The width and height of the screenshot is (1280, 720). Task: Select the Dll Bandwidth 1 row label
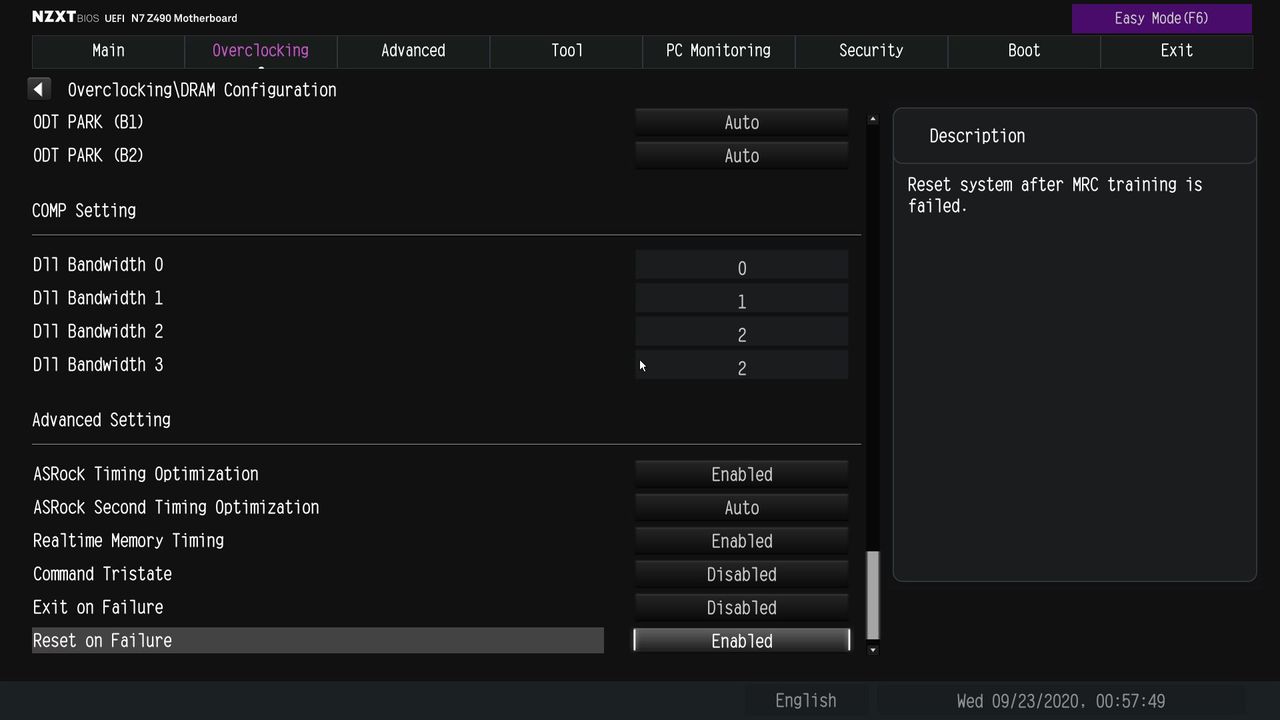(x=98, y=298)
